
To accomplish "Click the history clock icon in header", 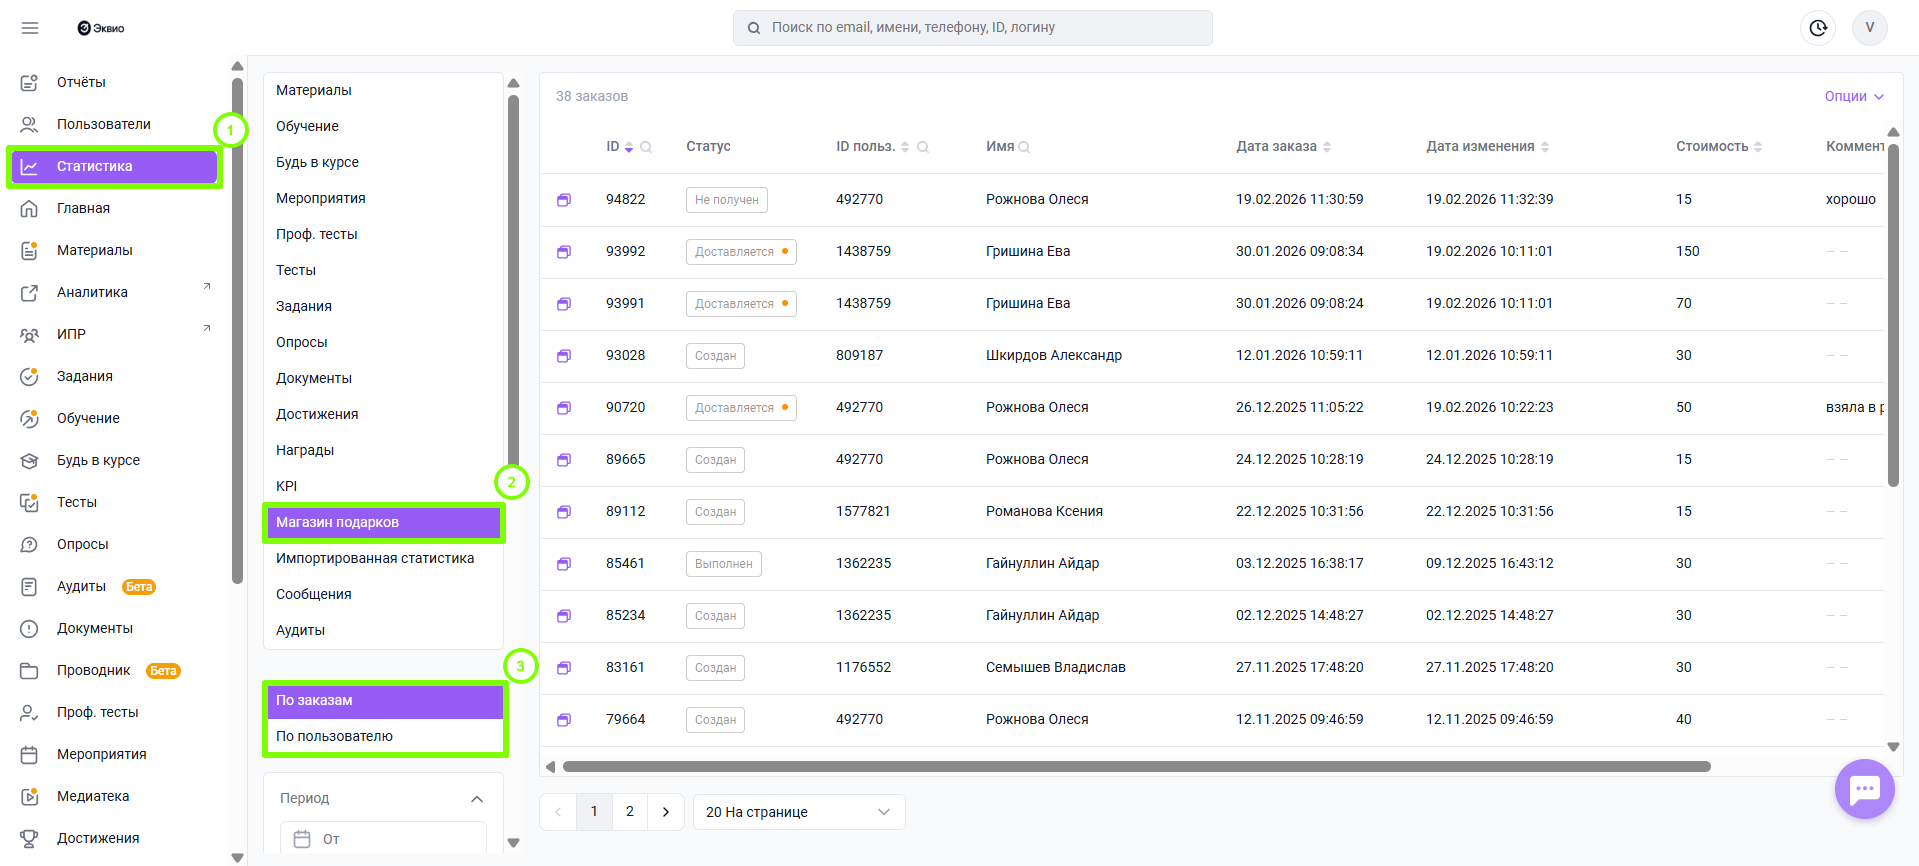I will point(1818,28).
